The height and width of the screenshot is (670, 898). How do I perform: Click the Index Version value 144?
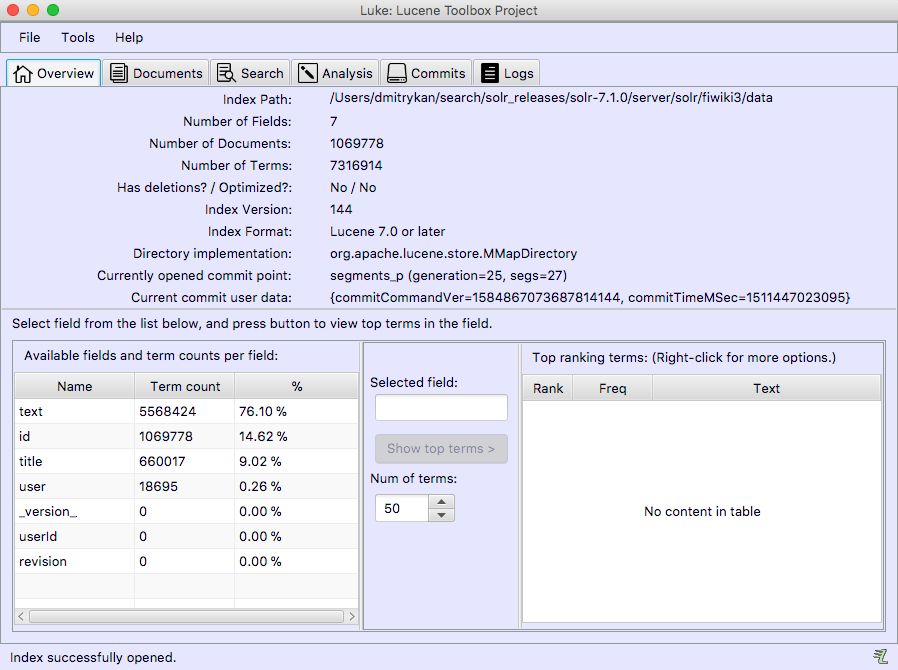(341, 210)
